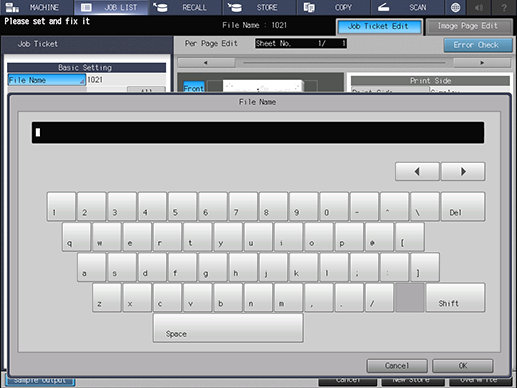Open the STORE tab
The image size is (517, 388).
pyautogui.click(x=259, y=7)
